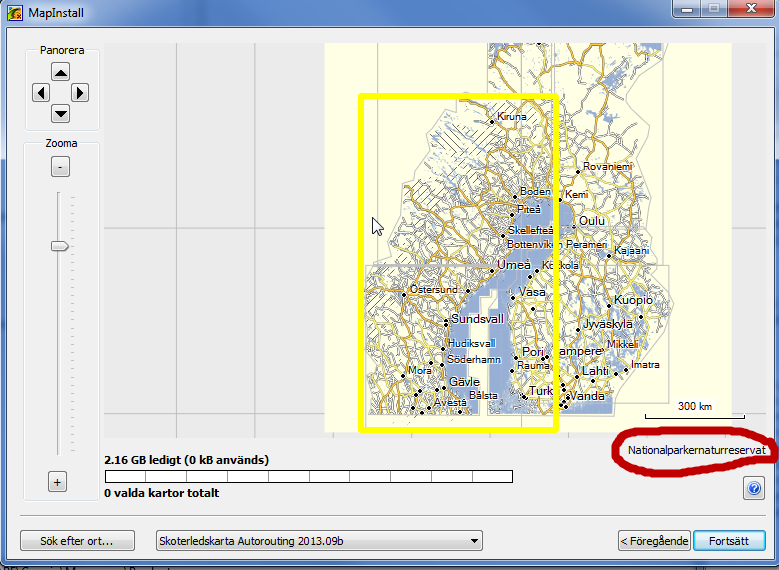The width and height of the screenshot is (779, 570).
Task: Open Sök efter ort search
Action: tap(76, 541)
